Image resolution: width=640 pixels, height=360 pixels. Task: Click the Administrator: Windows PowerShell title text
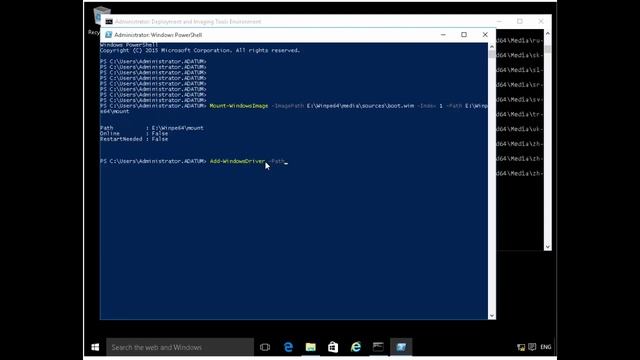158,35
